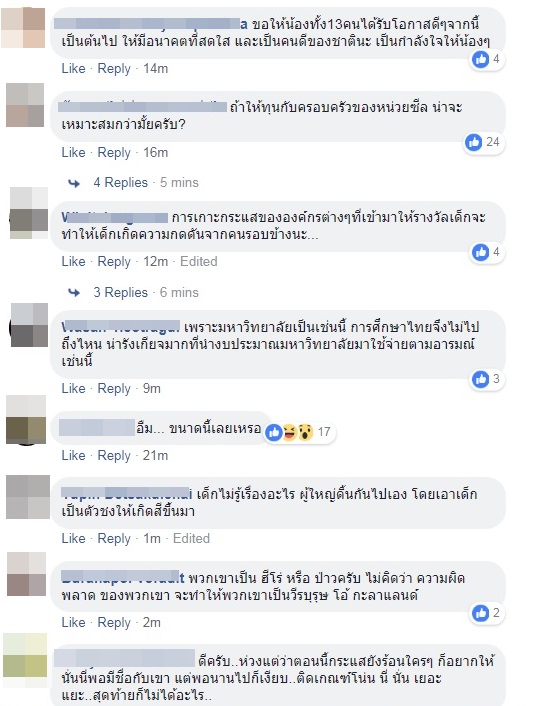Reply to the comment posted 16m ago

click(x=114, y=152)
